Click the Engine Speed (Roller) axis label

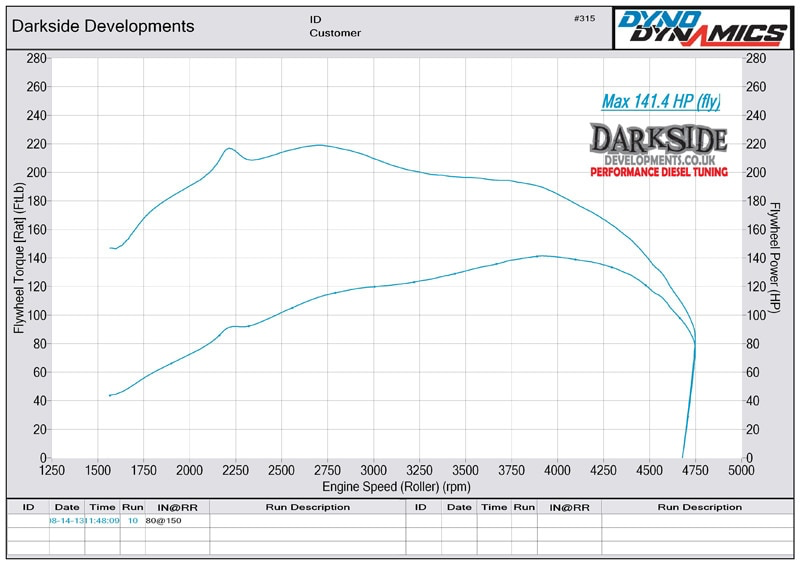(396, 486)
